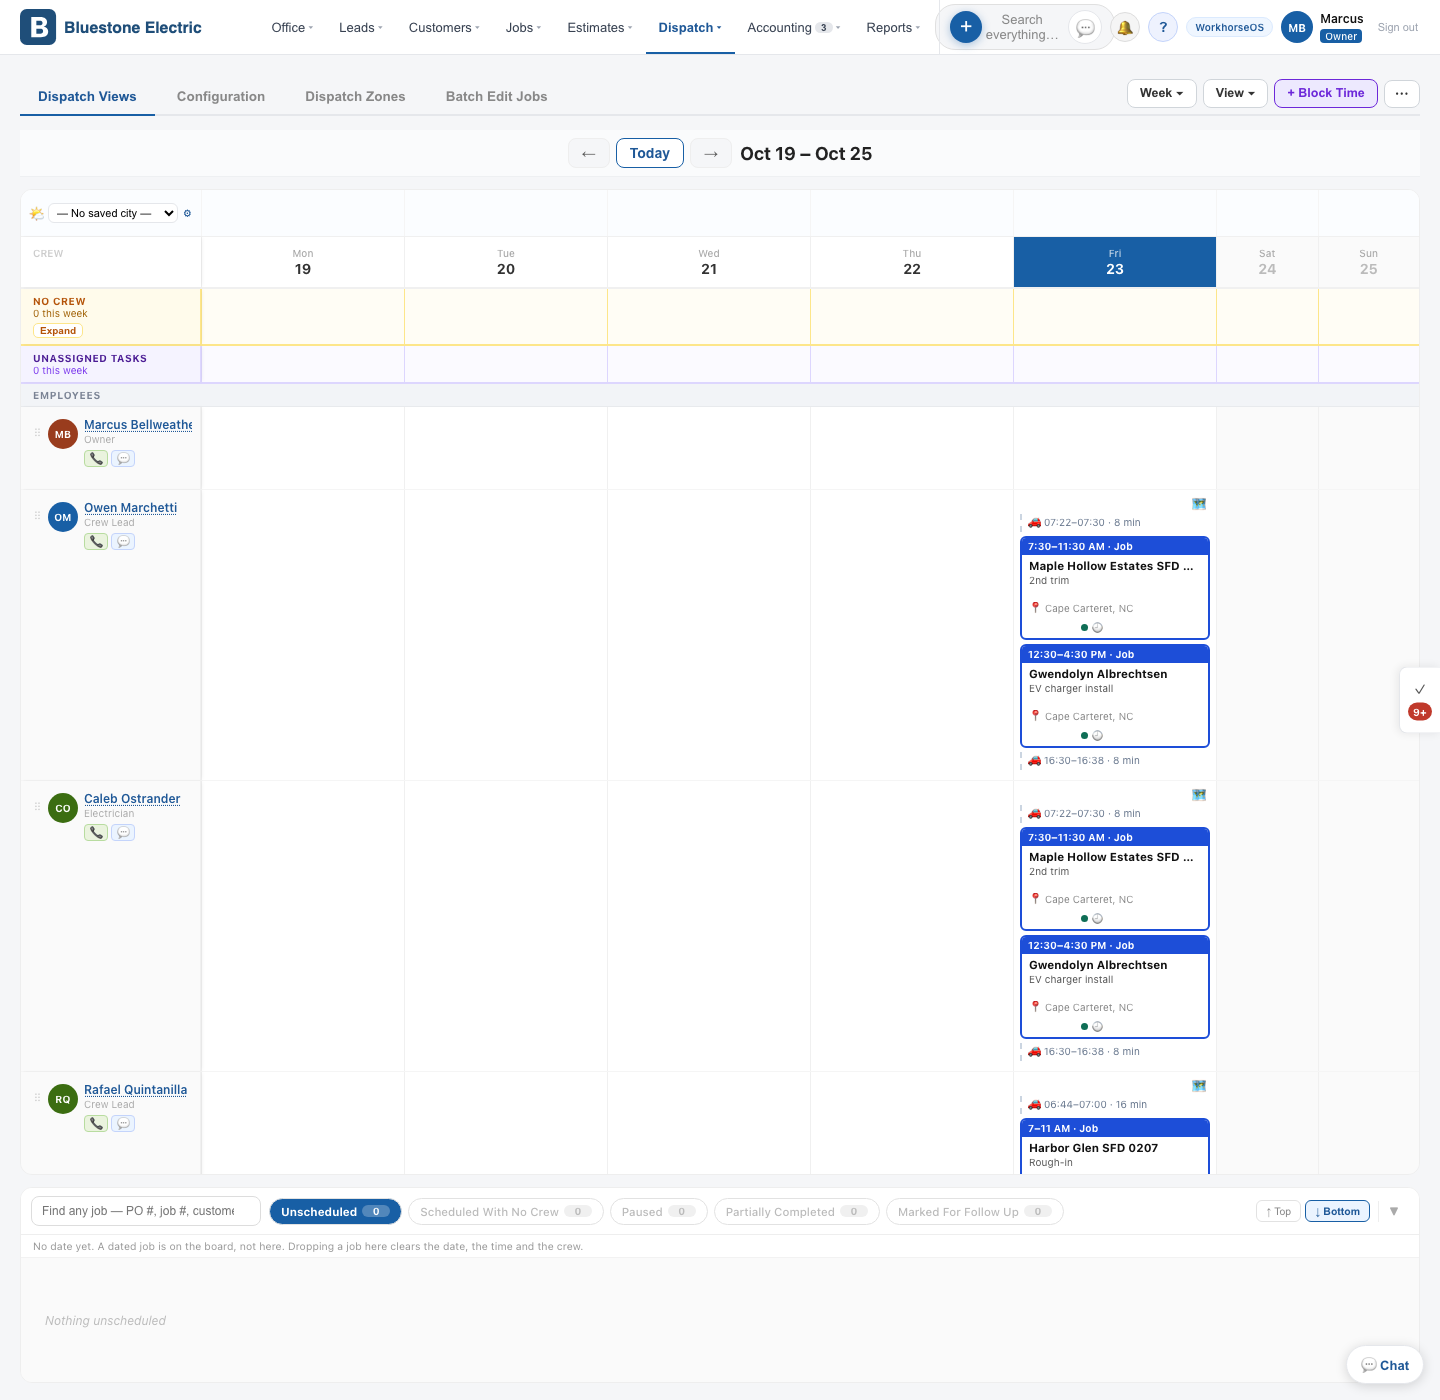Toggle the Unscheduled filter chip
The image size is (1440, 1400).
(x=335, y=1211)
